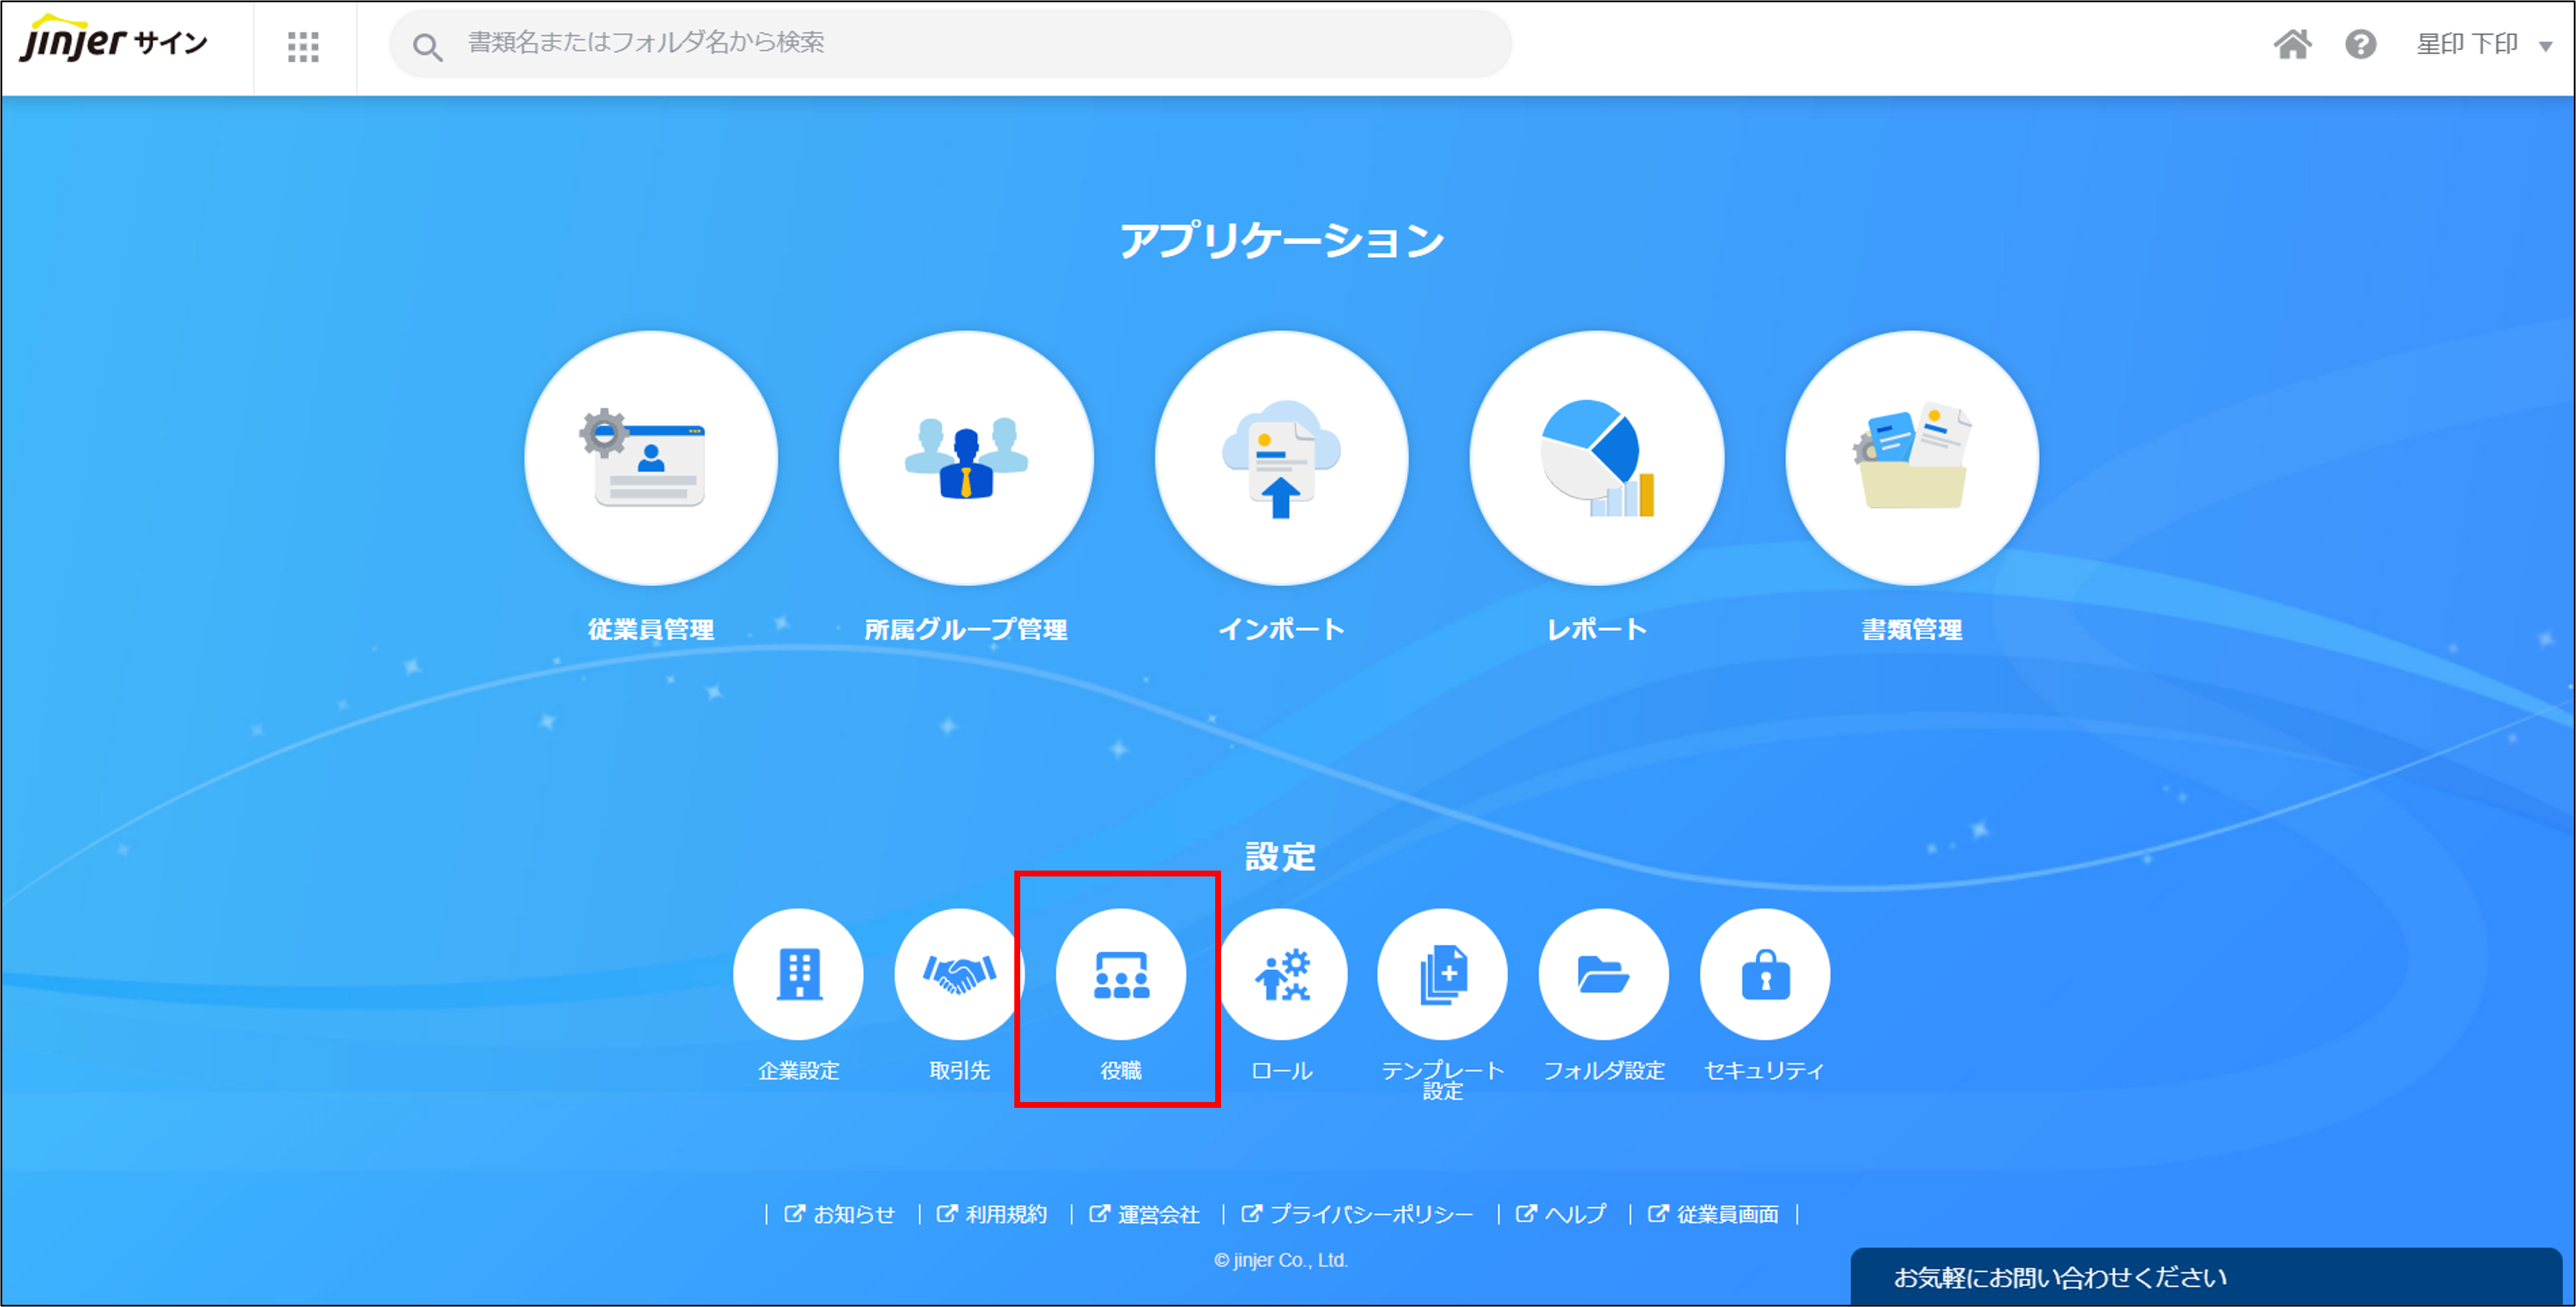The height and width of the screenshot is (1307, 2576).
Task: Open the 書類管理 document folder icon
Action: 1912,459
